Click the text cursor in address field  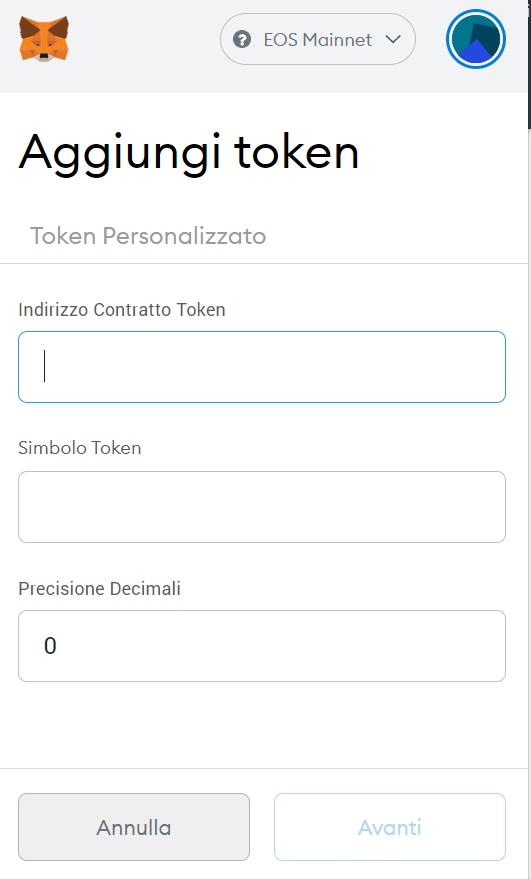pyautogui.click(x=44, y=366)
